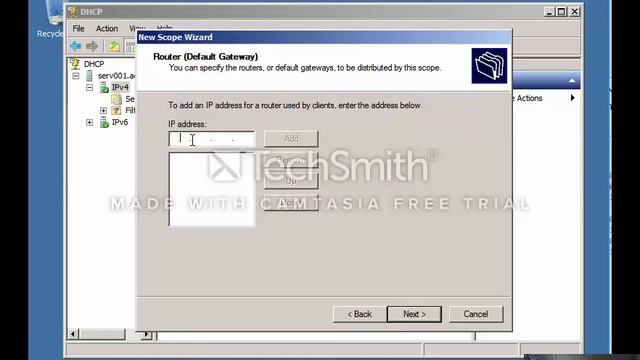
Task: Maximize the DHCP window
Action: point(562,12)
